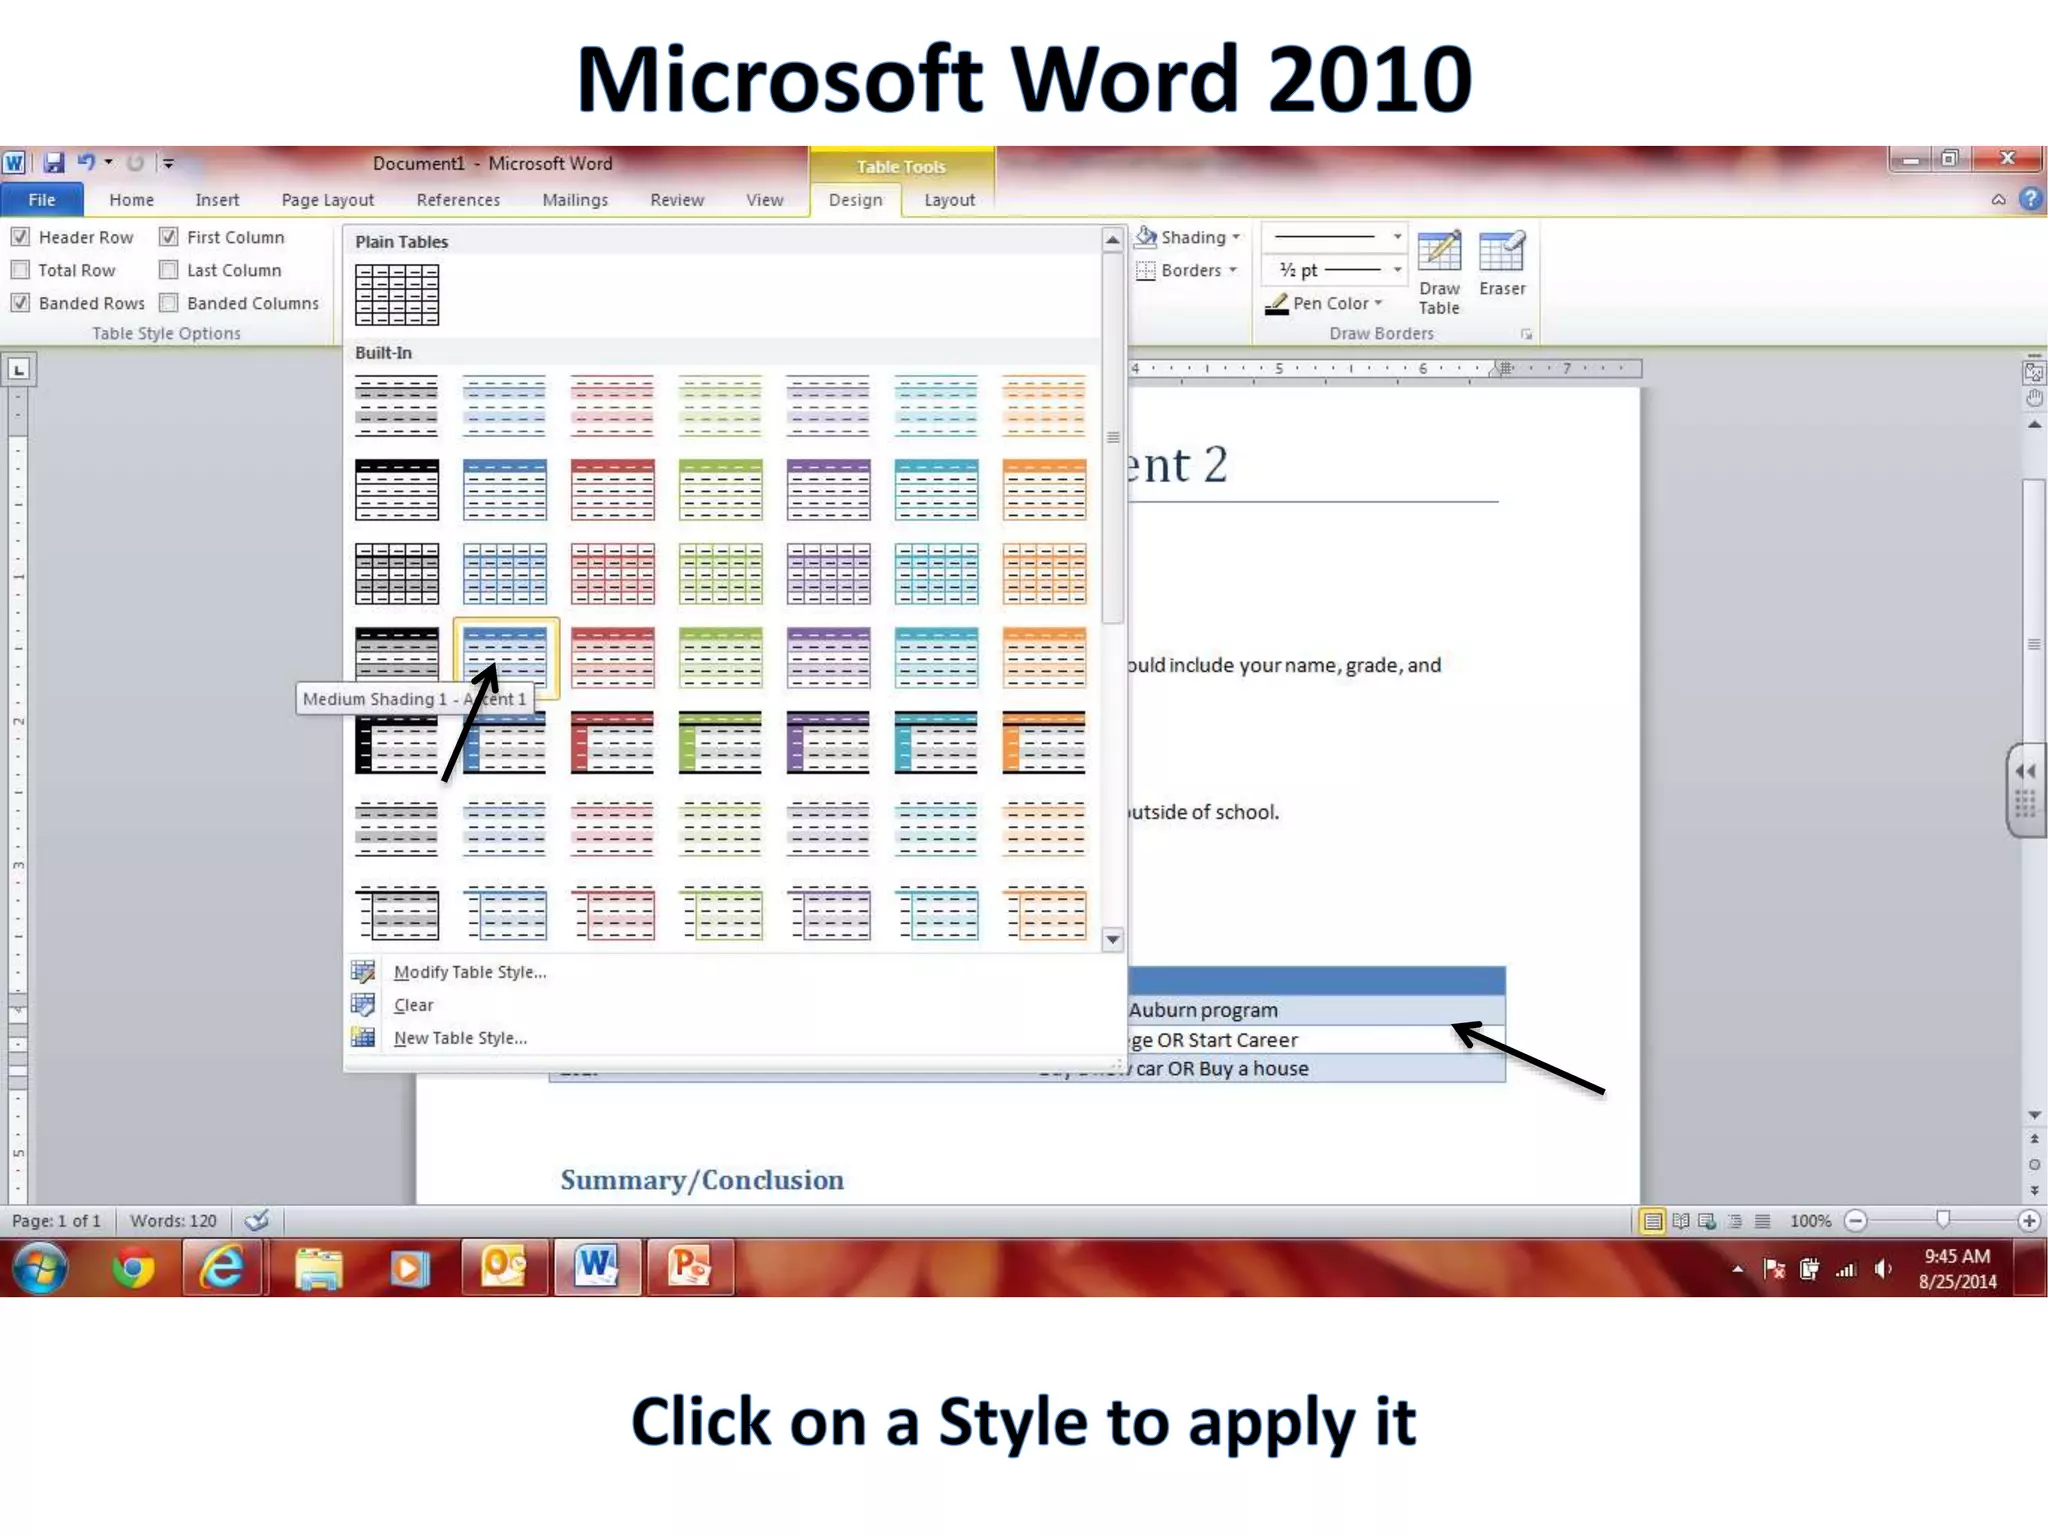Toggle the Banded Columns checkbox
Image resolution: width=2048 pixels, height=1536 pixels.
click(169, 303)
